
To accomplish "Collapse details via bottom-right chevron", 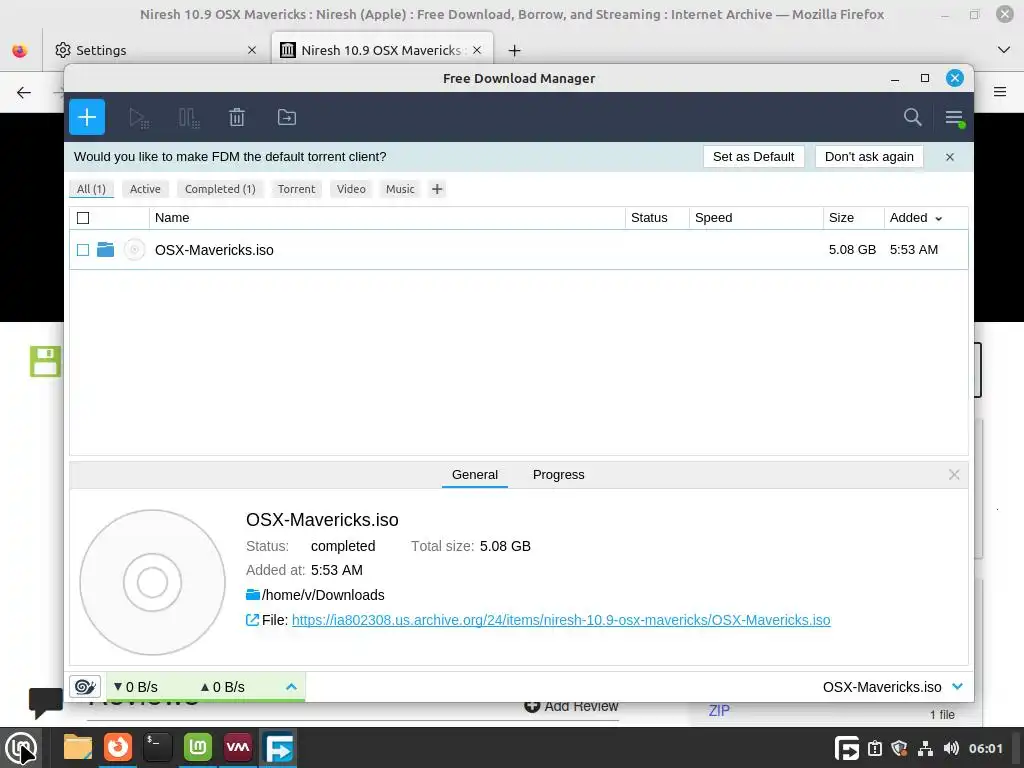I will tap(957, 686).
